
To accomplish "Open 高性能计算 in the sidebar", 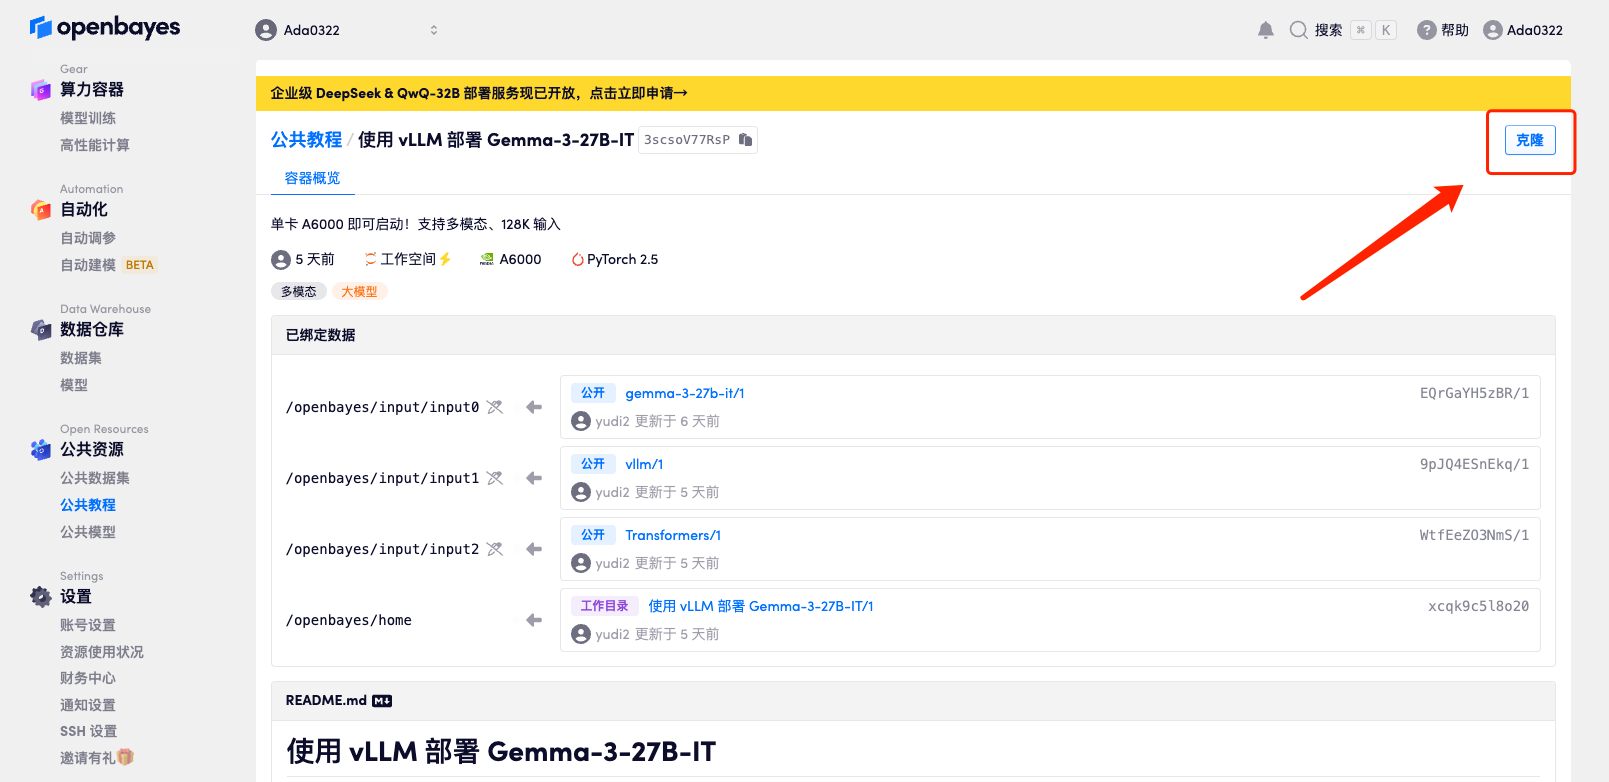I will coord(95,145).
